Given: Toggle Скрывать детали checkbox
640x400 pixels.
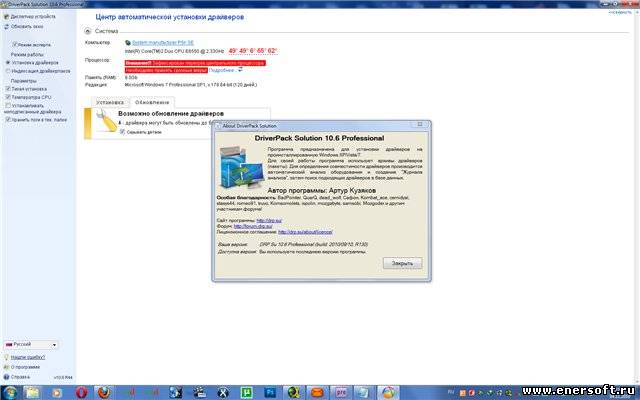Looking at the screenshot, I should [122, 132].
